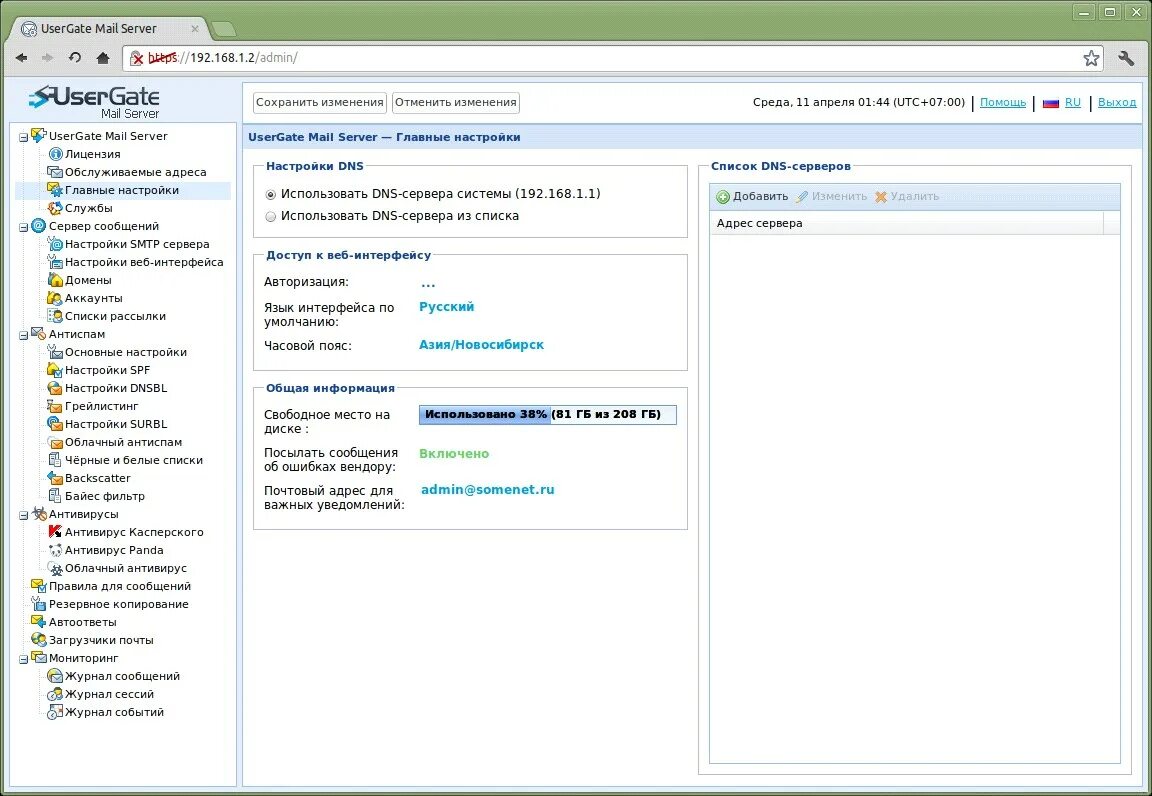Click the Облачный антивирус biohazard icon
1152x796 pixels.
[55, 568]
